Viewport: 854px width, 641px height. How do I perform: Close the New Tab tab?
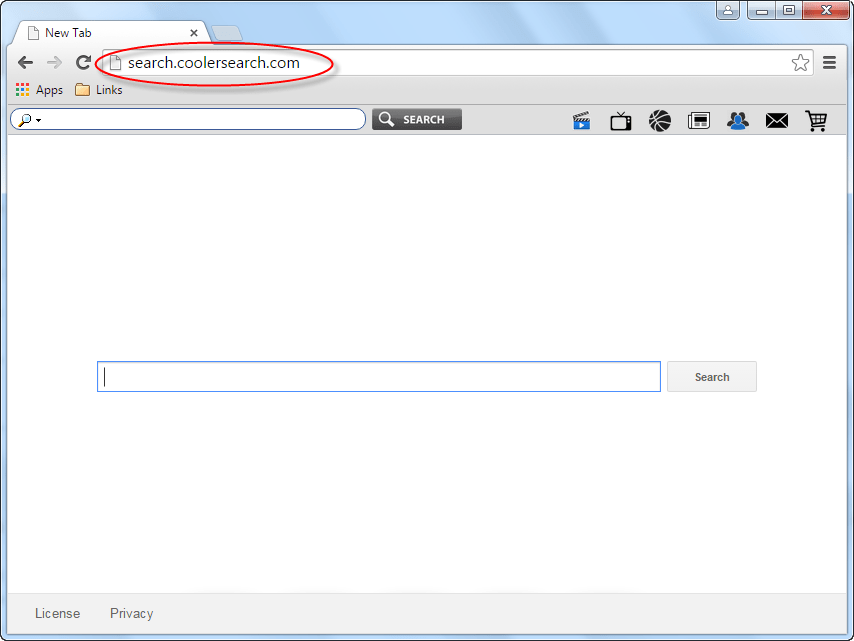pos(193,33)
